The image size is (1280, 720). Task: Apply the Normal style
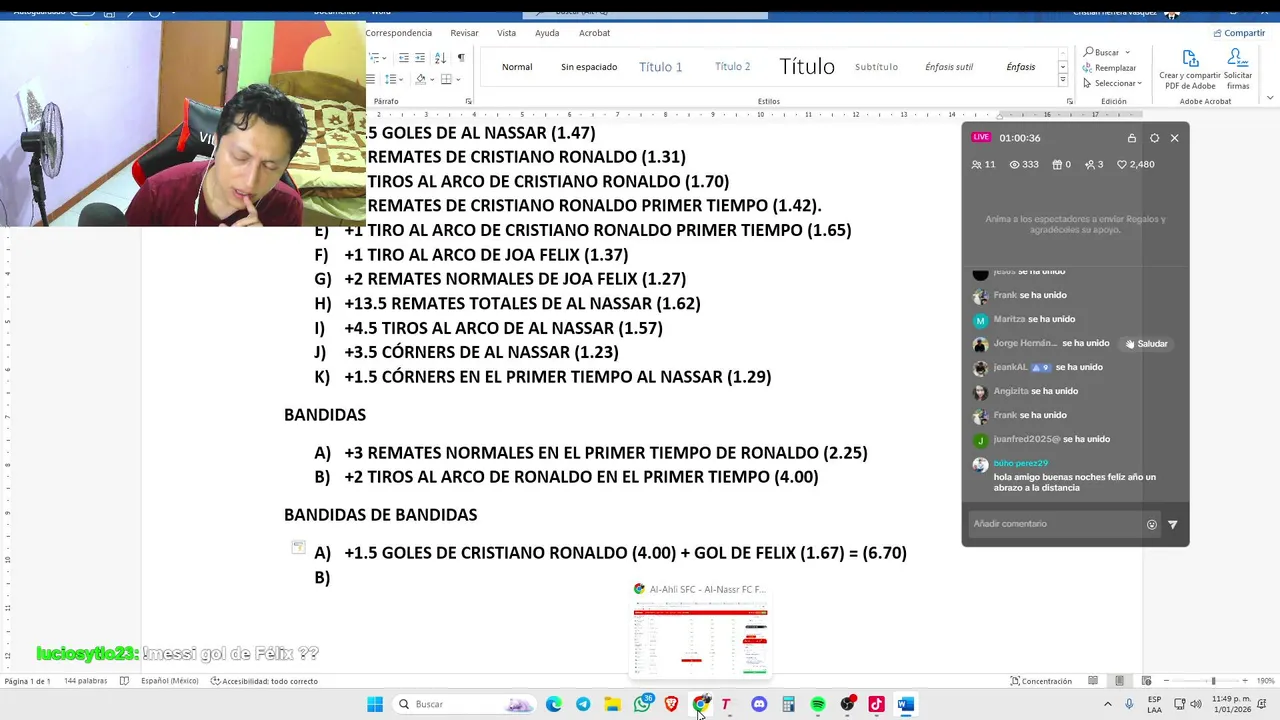click(x=517, y=67)
